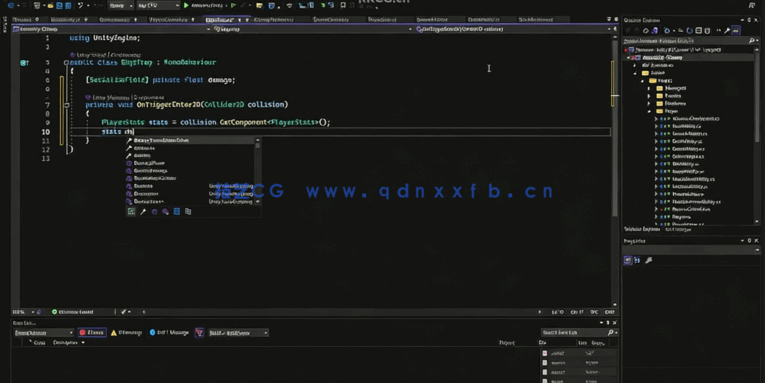
Task: Click the wrench Property Pages icon in Properties panel
Action: (x=648, y=261)
